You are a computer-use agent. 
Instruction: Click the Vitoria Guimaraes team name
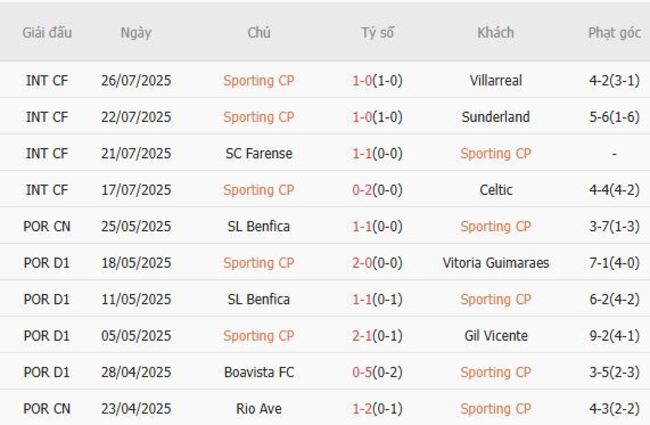(x=495, y=263)
